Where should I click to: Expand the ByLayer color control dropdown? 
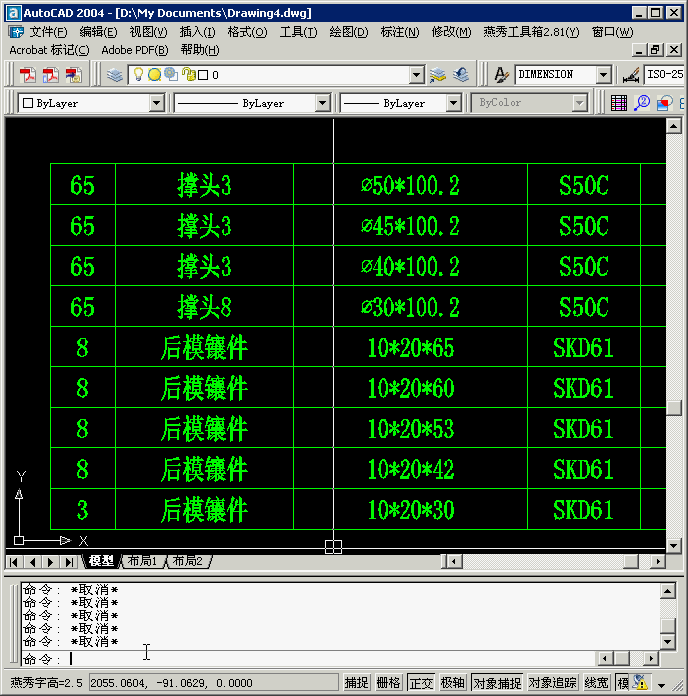(156, 103)
